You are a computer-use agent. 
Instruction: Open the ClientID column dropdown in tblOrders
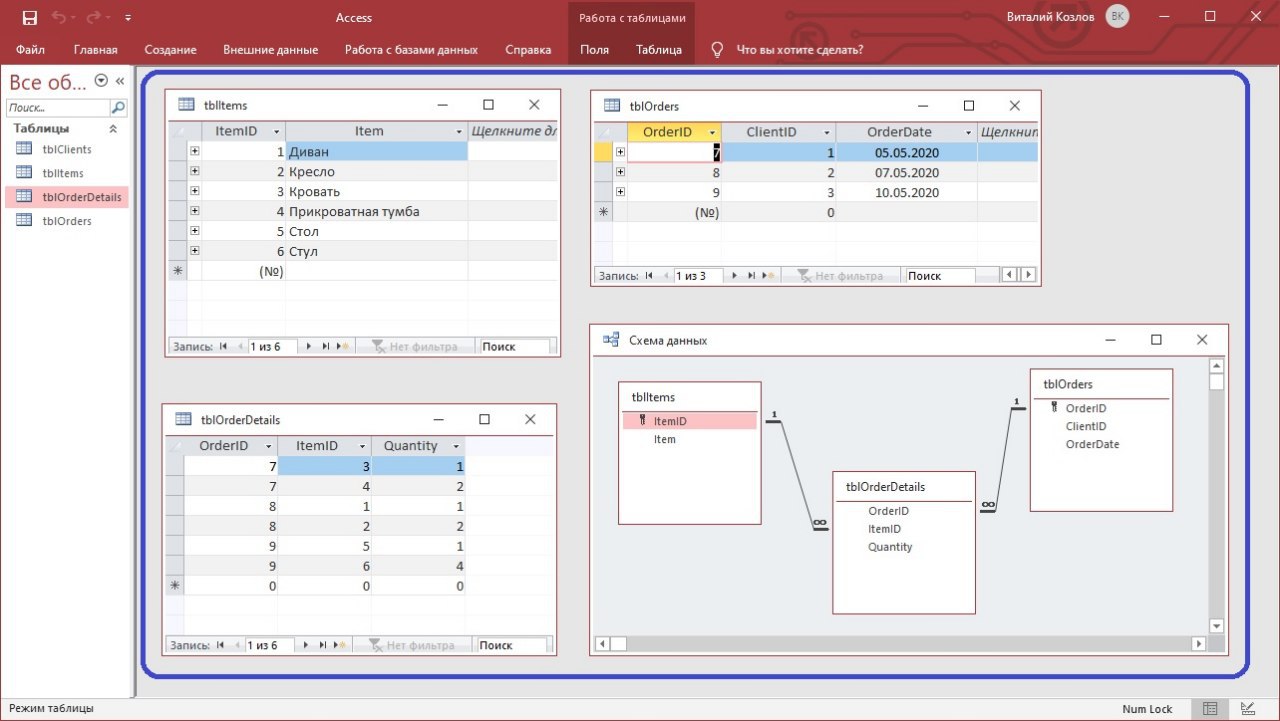tap(827, 132)
